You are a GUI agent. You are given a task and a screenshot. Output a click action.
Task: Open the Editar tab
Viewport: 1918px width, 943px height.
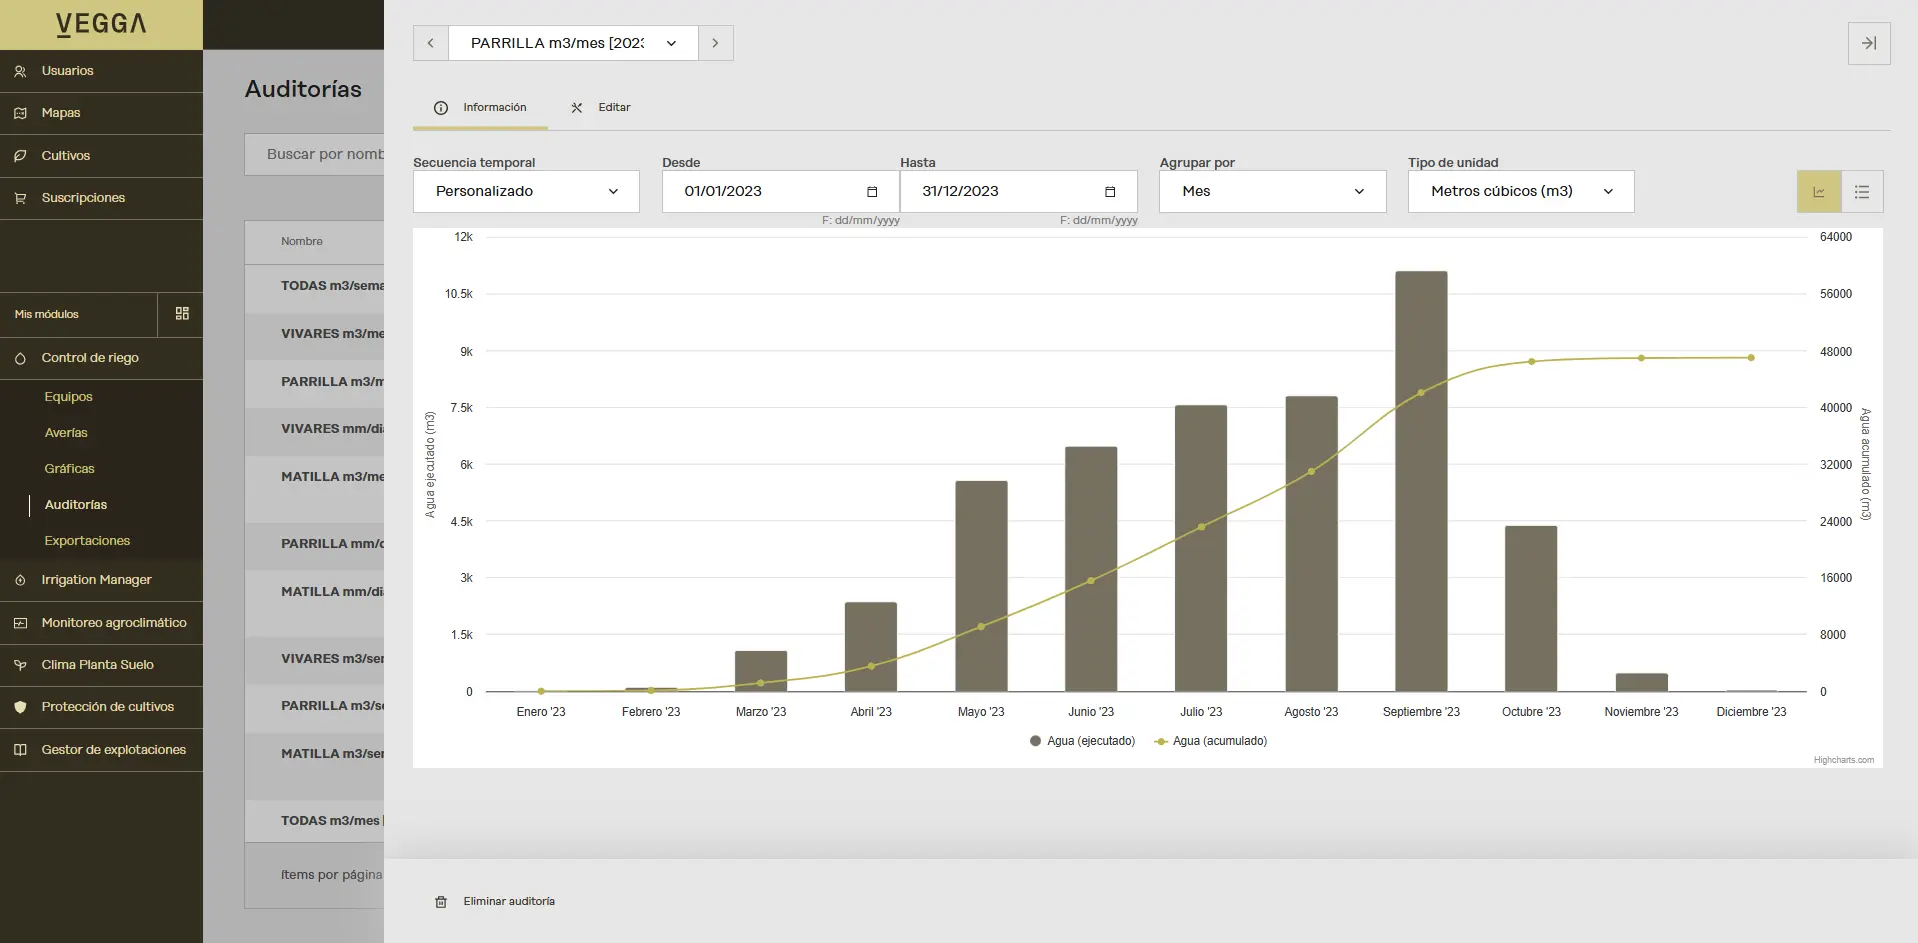[601, 108]
